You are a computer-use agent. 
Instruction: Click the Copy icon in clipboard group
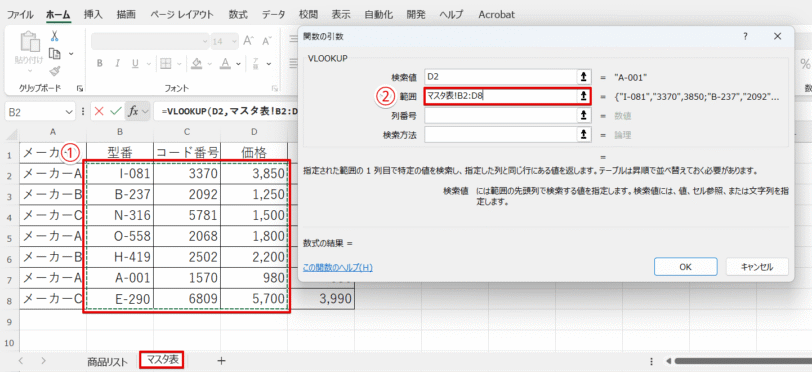coord(54,53)
